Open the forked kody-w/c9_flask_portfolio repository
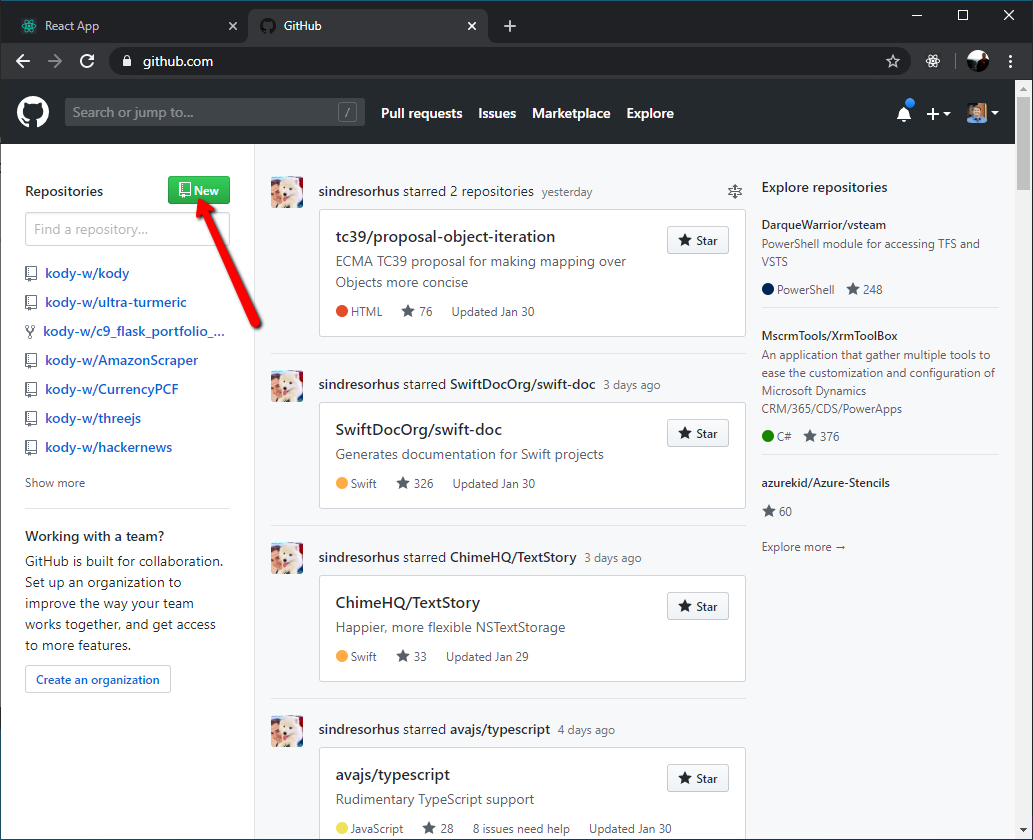Viewport: 1033px width, 840px height. [134, 331]
